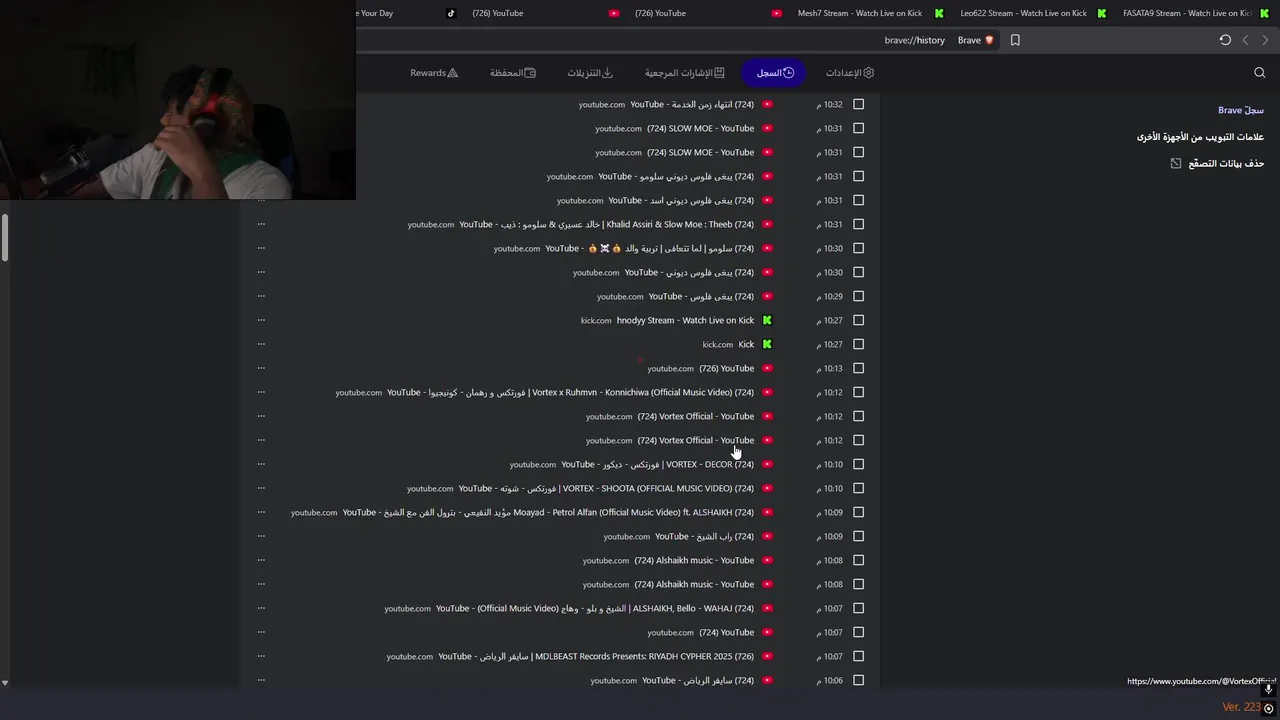
Task: Click YouTube favicon on ALSHAIKH, Bello - WAHAJ row
Action: point(767,608)
